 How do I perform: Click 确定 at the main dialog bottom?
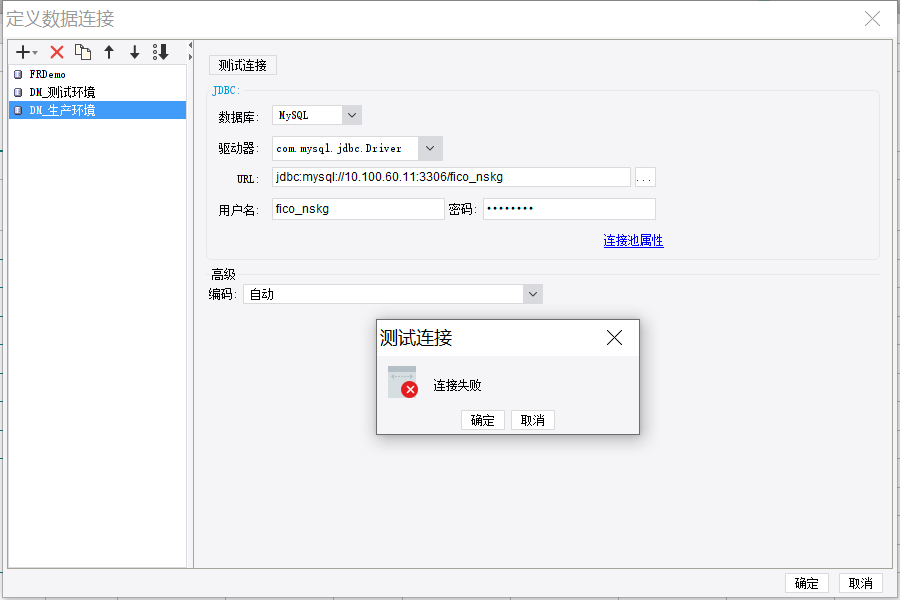(x=806, y=583)
